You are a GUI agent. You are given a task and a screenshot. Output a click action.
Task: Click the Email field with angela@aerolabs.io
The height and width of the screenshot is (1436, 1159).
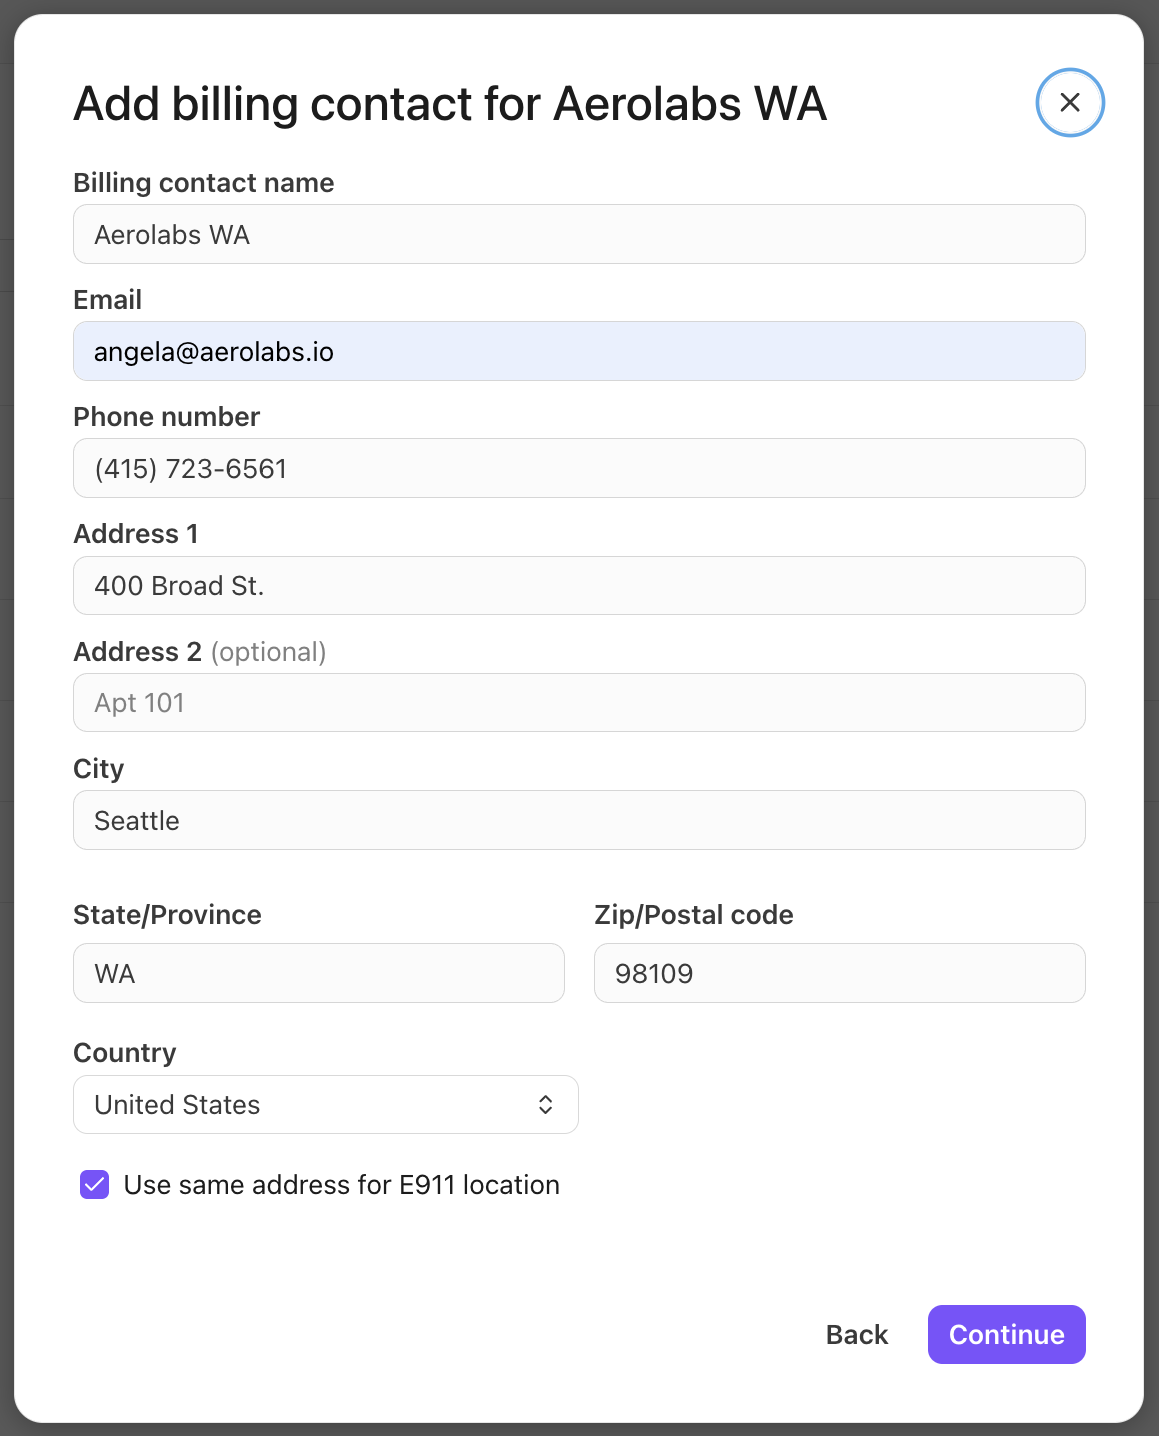pos(579,351)
